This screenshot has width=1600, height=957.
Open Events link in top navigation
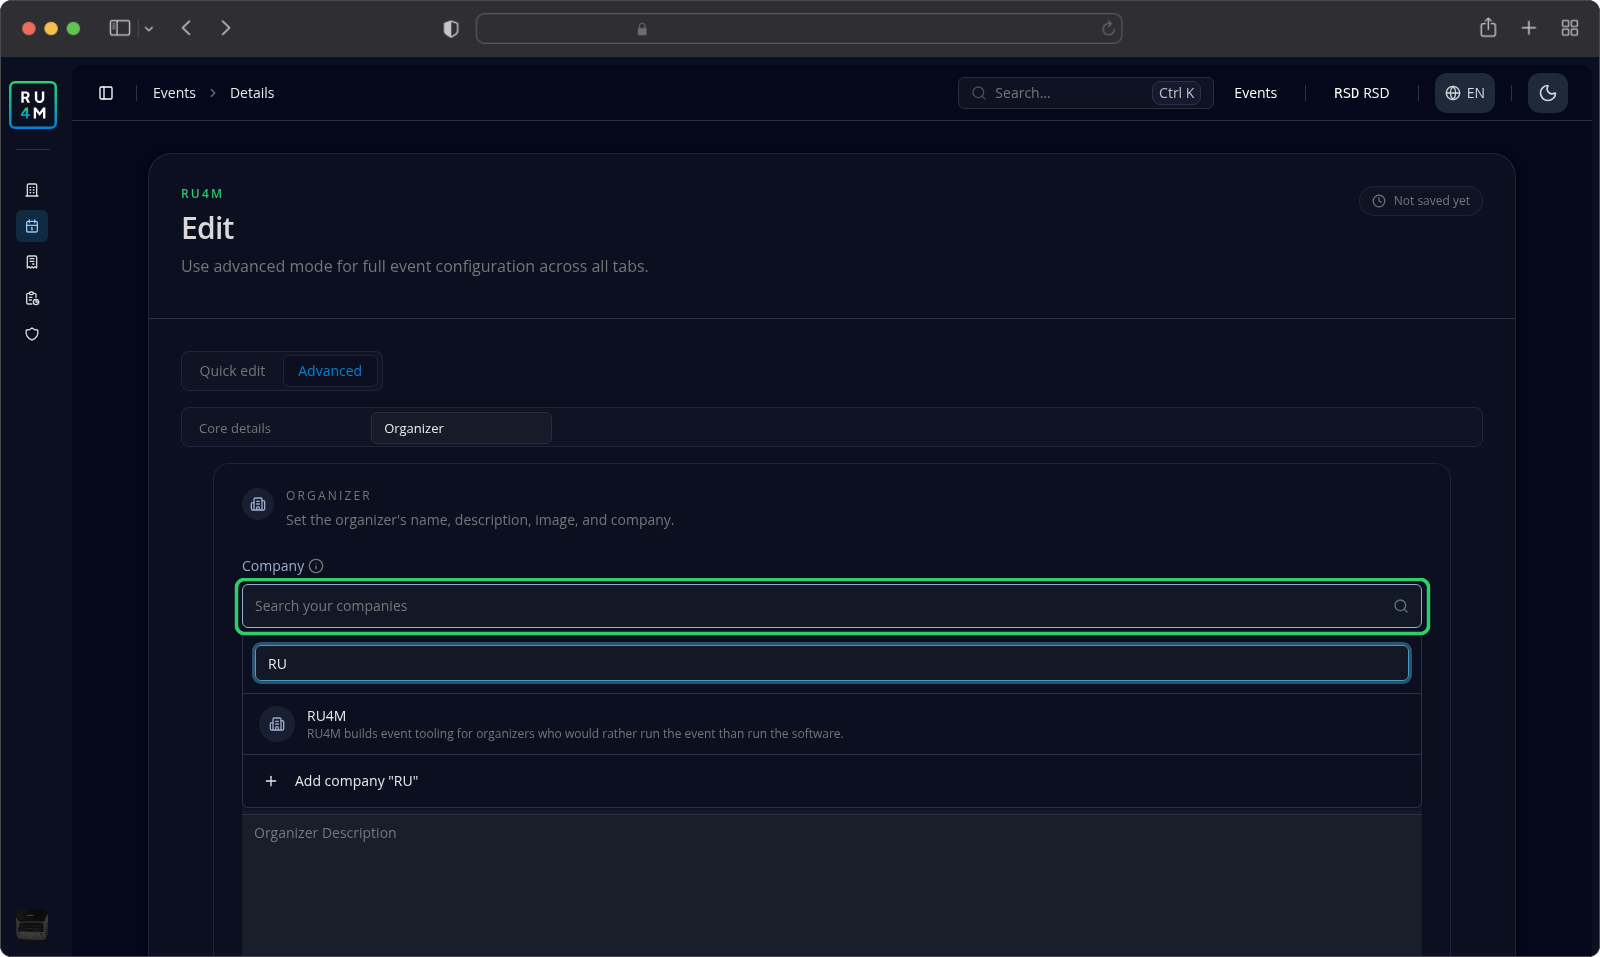[x=1255, y=93]
